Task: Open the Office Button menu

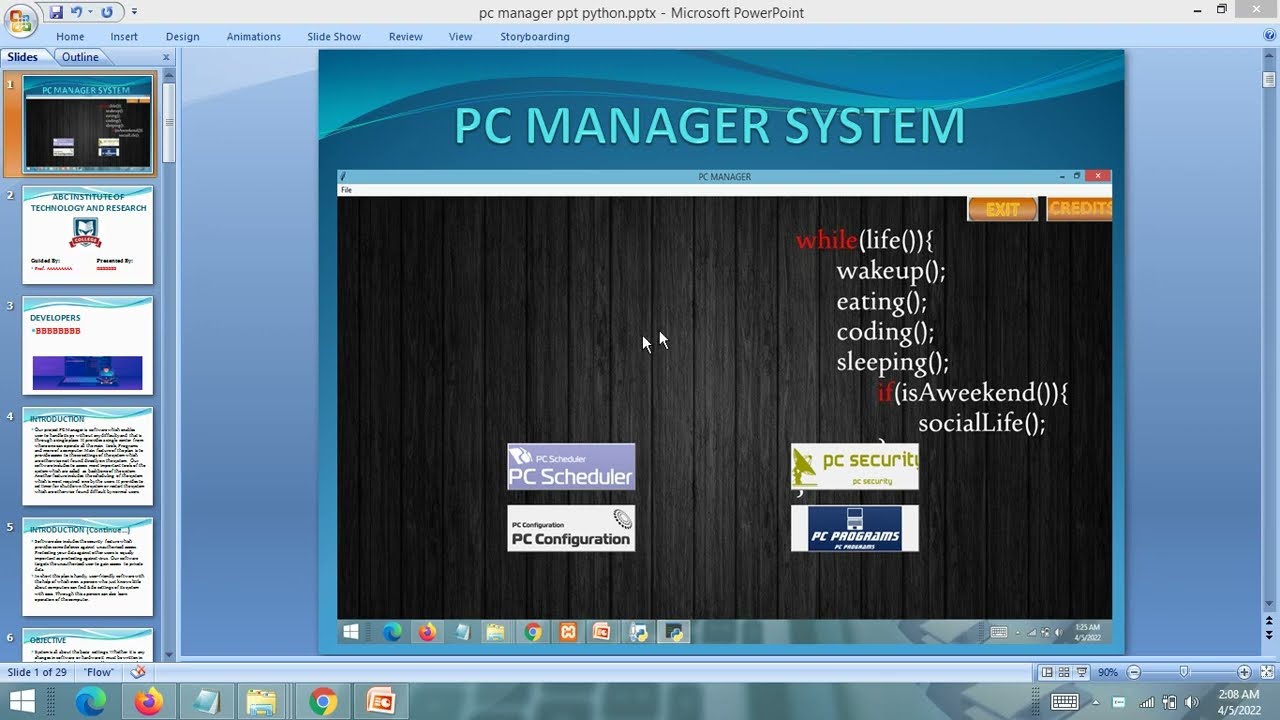Action: (21, 20)
